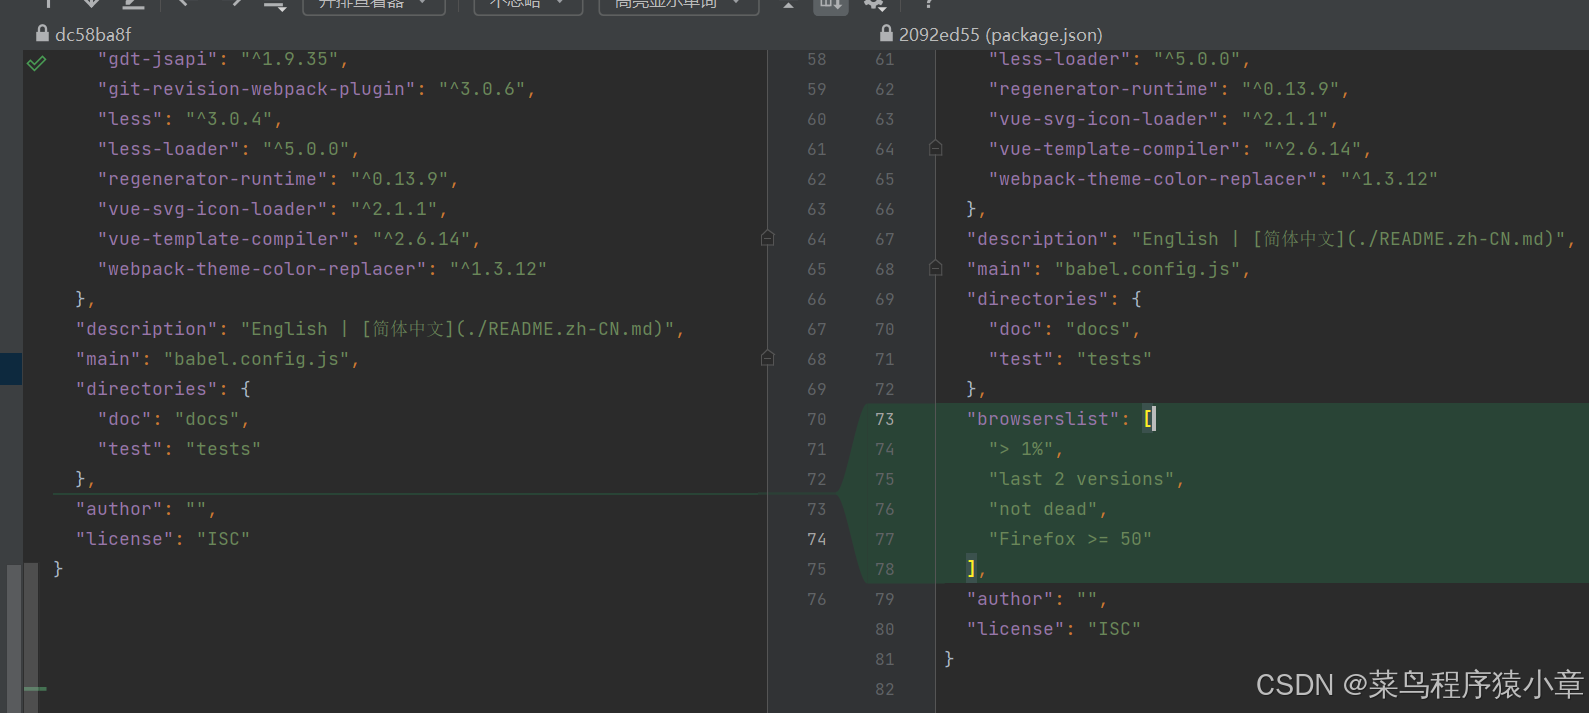Click "doc": "docs" in left pane
The width and height of the screenshot is (1589, 713).
click(x=173, y=419)
